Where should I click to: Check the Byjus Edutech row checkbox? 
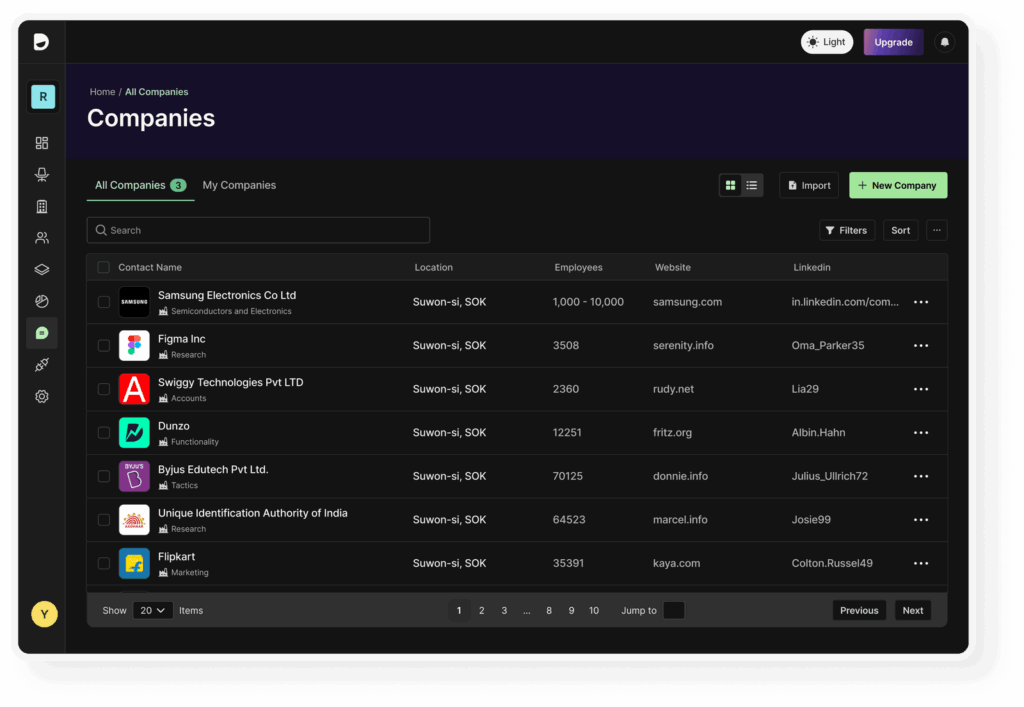tap(103, 476)
